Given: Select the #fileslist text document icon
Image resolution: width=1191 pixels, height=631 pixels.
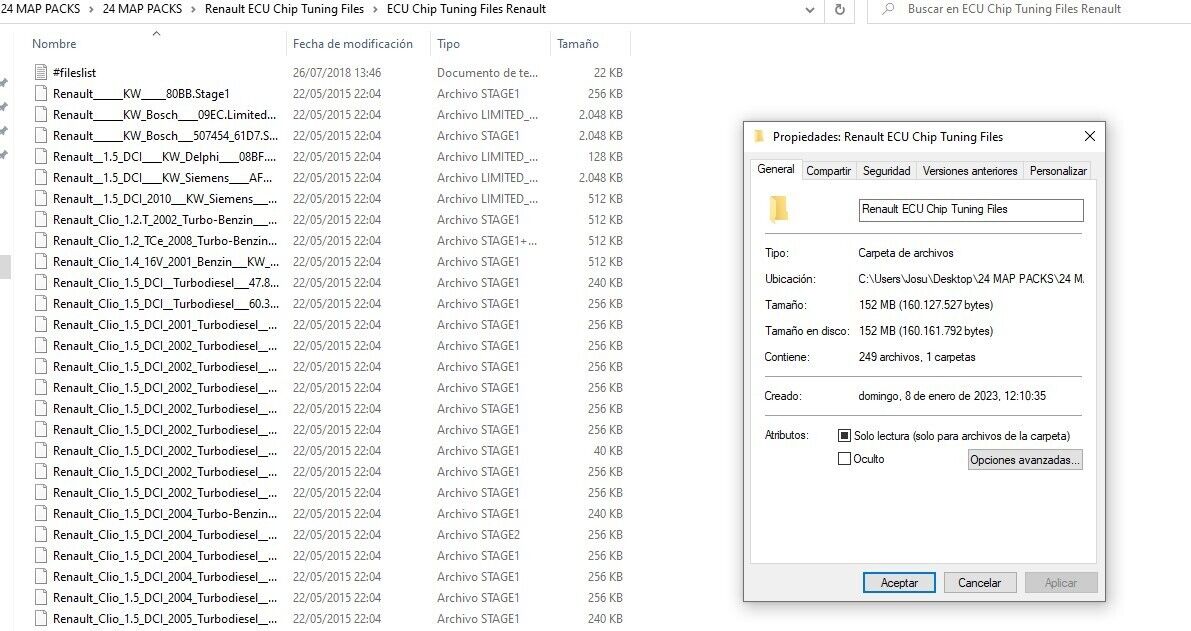Looking at the screenshot, I should point(40,73).
